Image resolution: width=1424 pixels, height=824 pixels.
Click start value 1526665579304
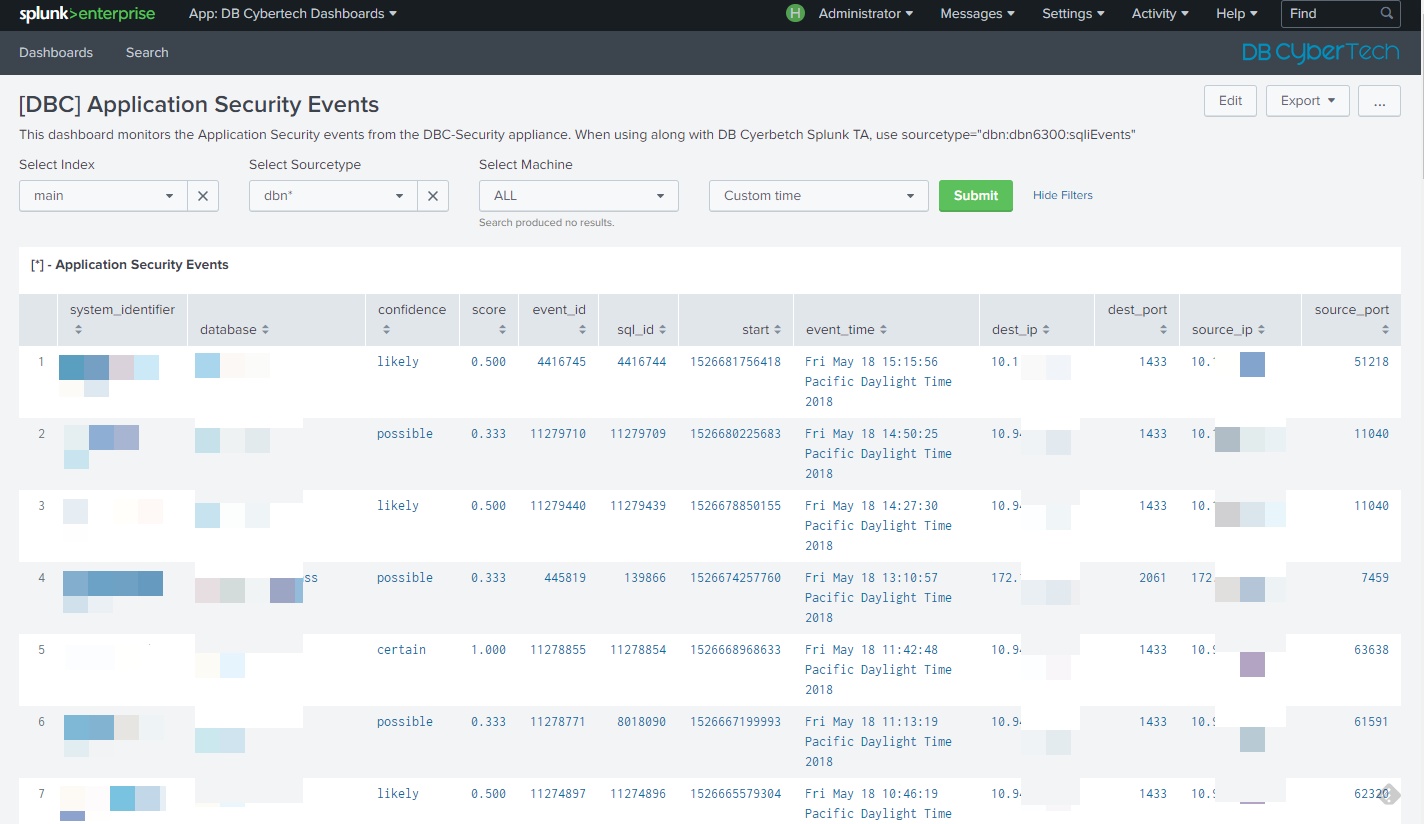(x=736, y=794)
